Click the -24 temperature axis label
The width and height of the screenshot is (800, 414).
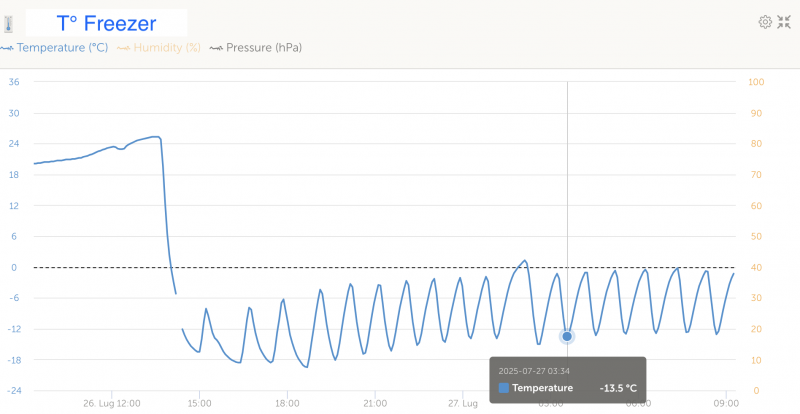click(13, 391)
